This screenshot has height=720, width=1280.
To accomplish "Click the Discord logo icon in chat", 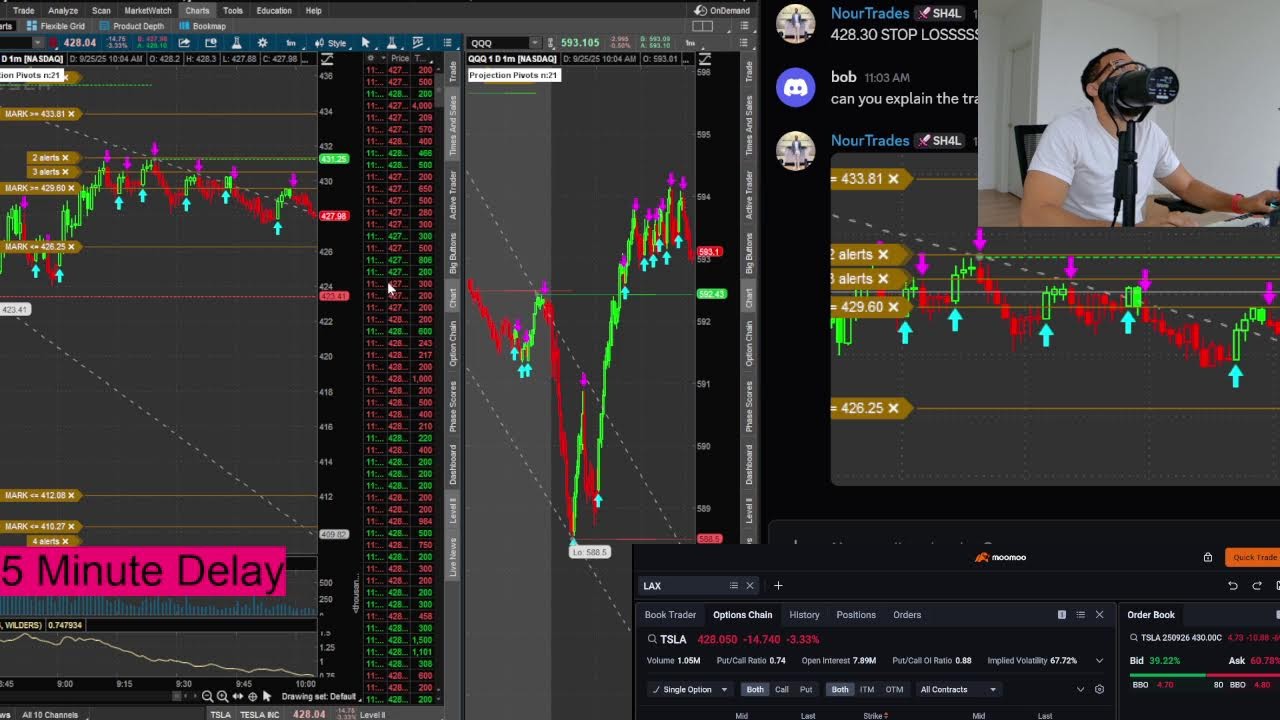I will pos(796,88).
